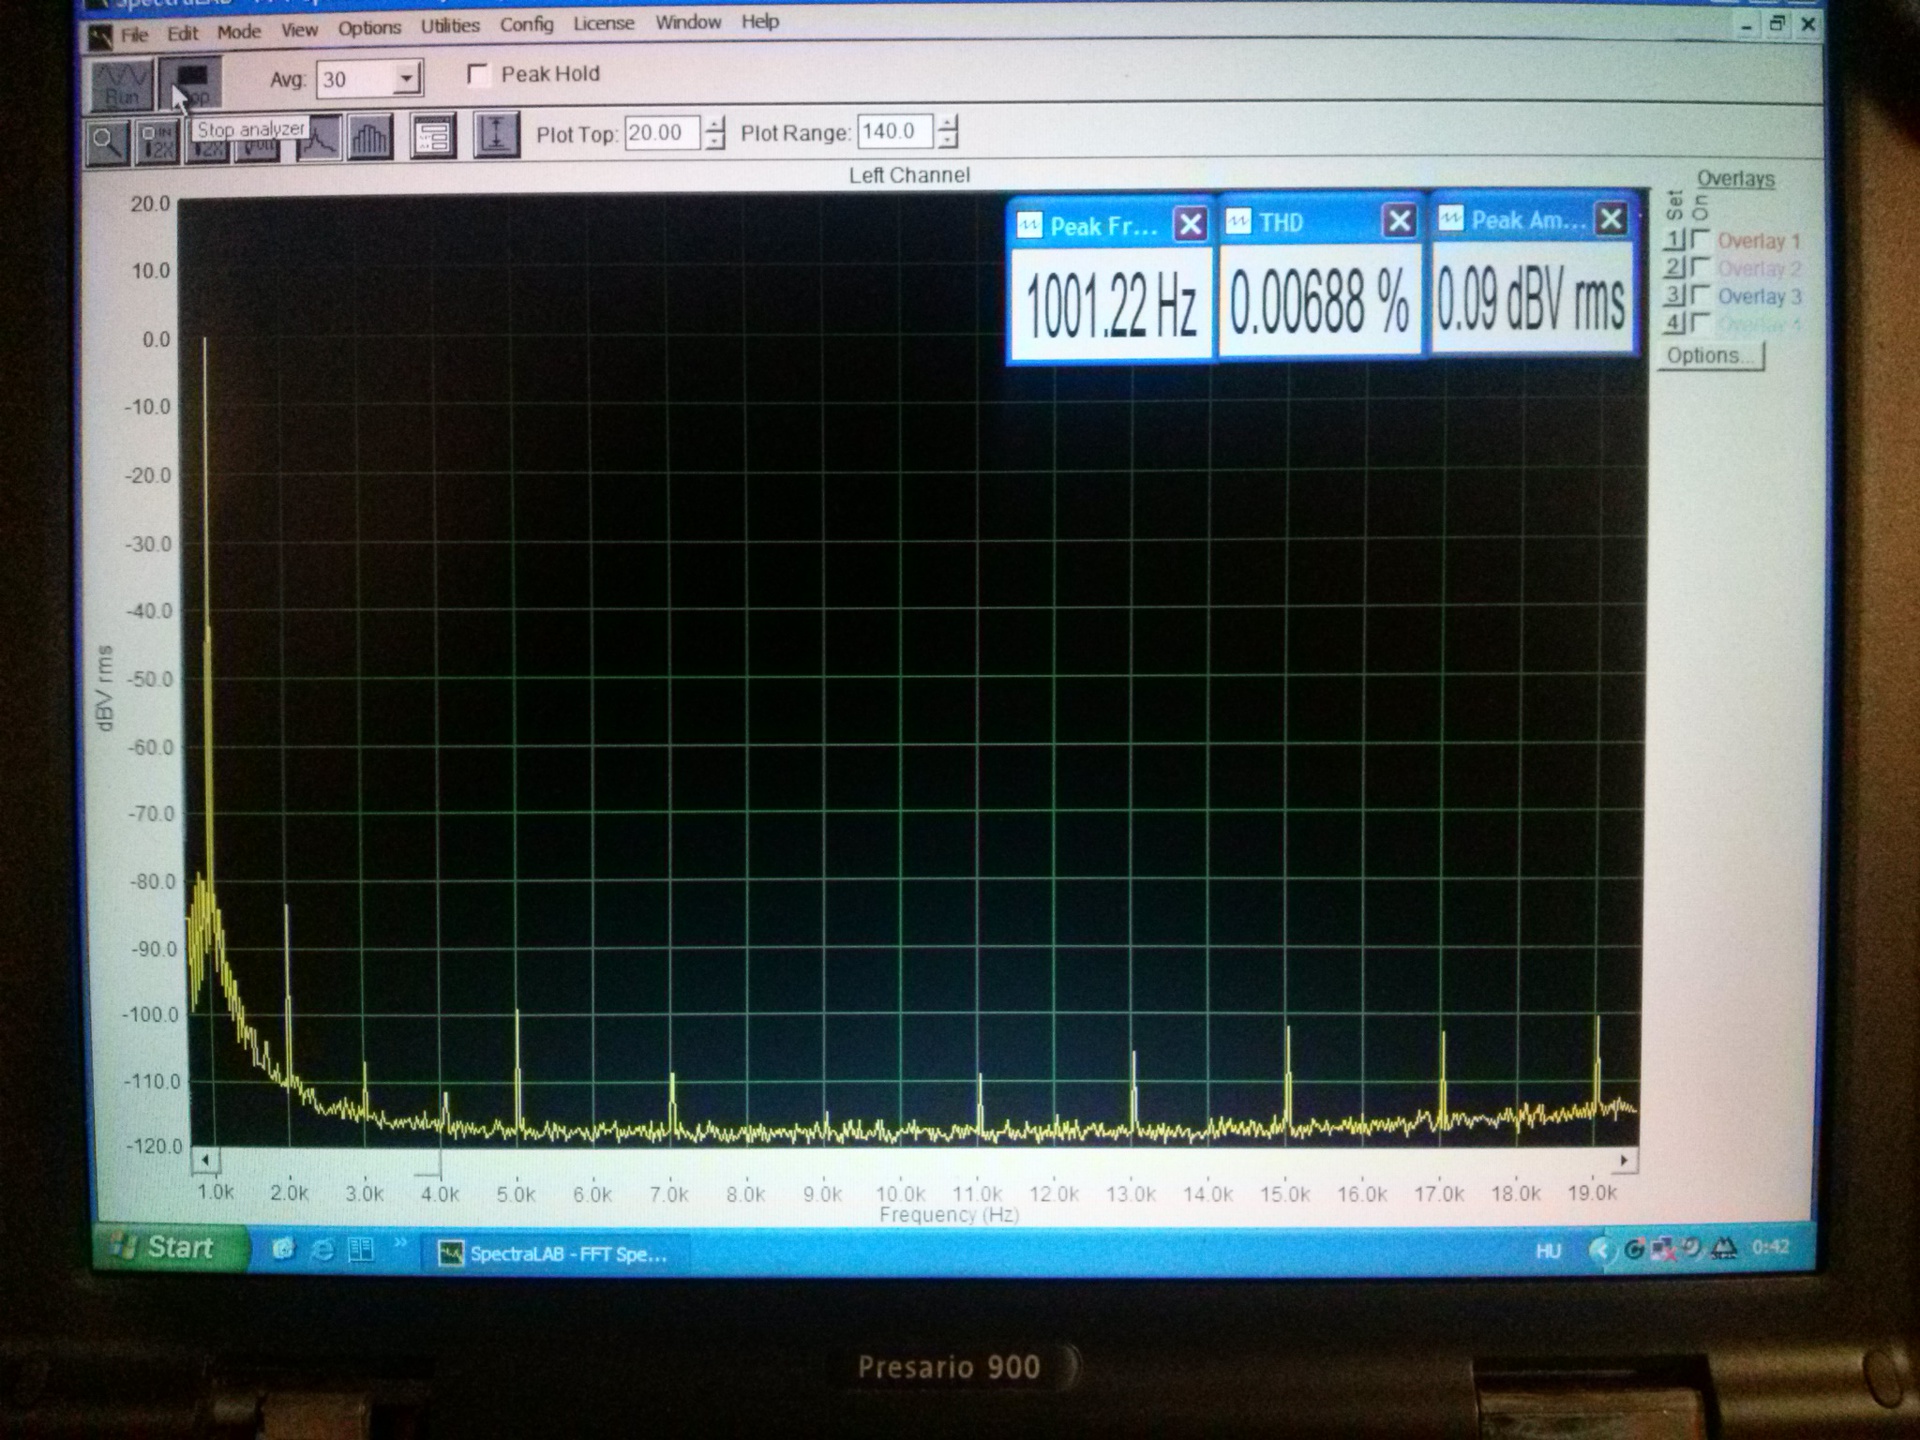Select the magnifier zoom tool
Viewport: 1920px width, 1440px height.
107,141
